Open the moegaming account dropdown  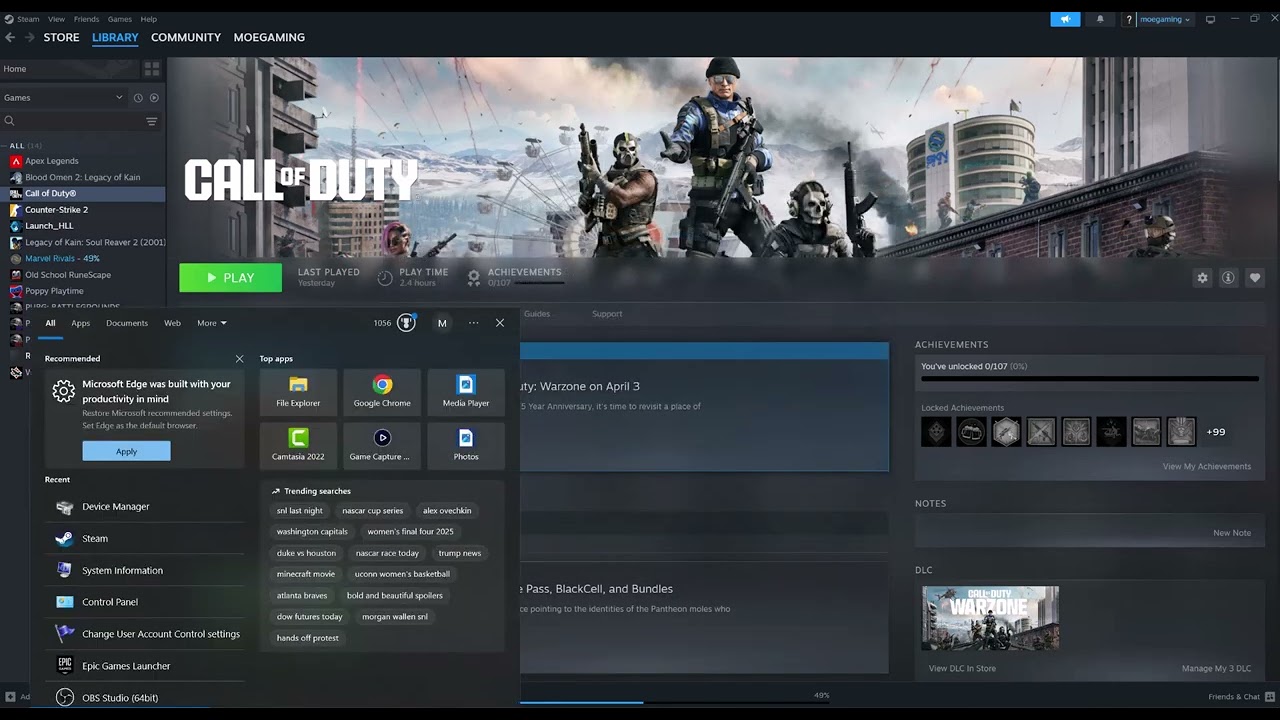coord(1165,19)
